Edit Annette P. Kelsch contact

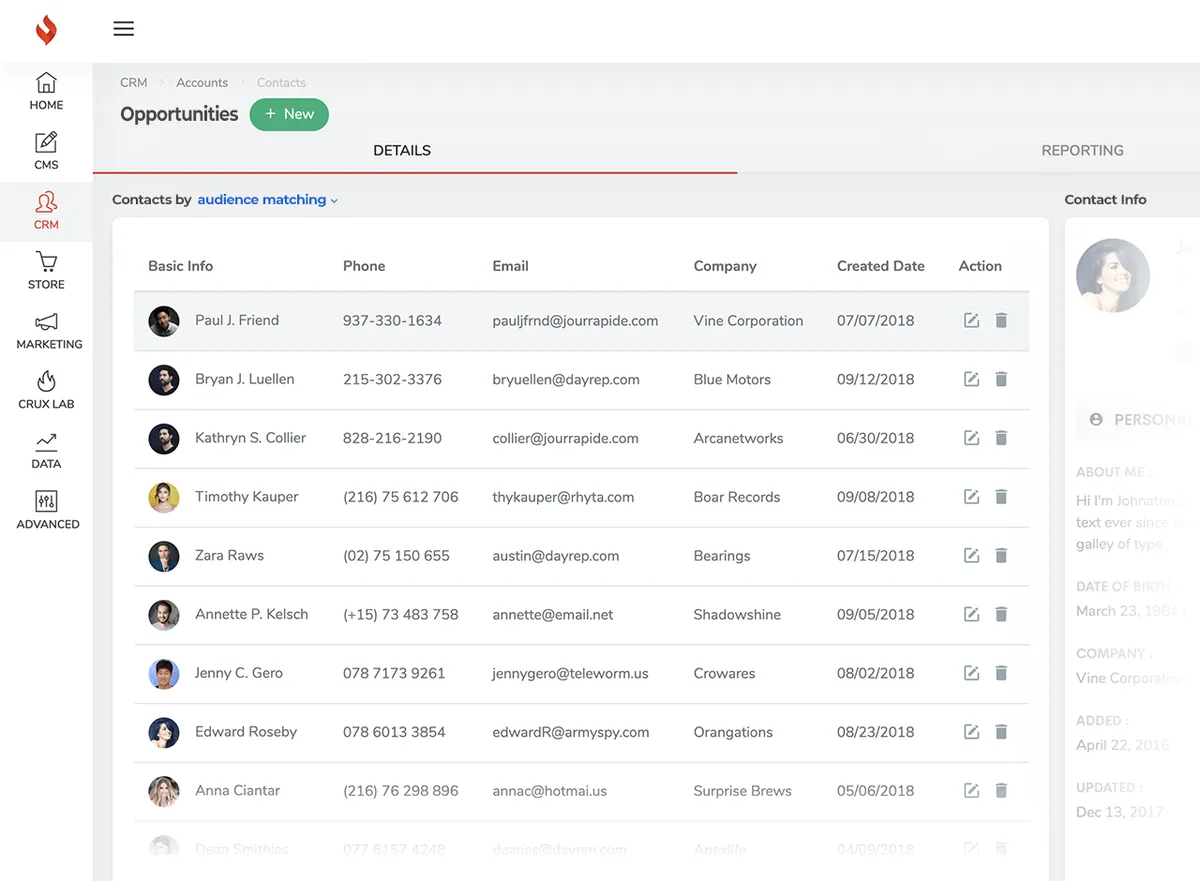click(971, 614)
